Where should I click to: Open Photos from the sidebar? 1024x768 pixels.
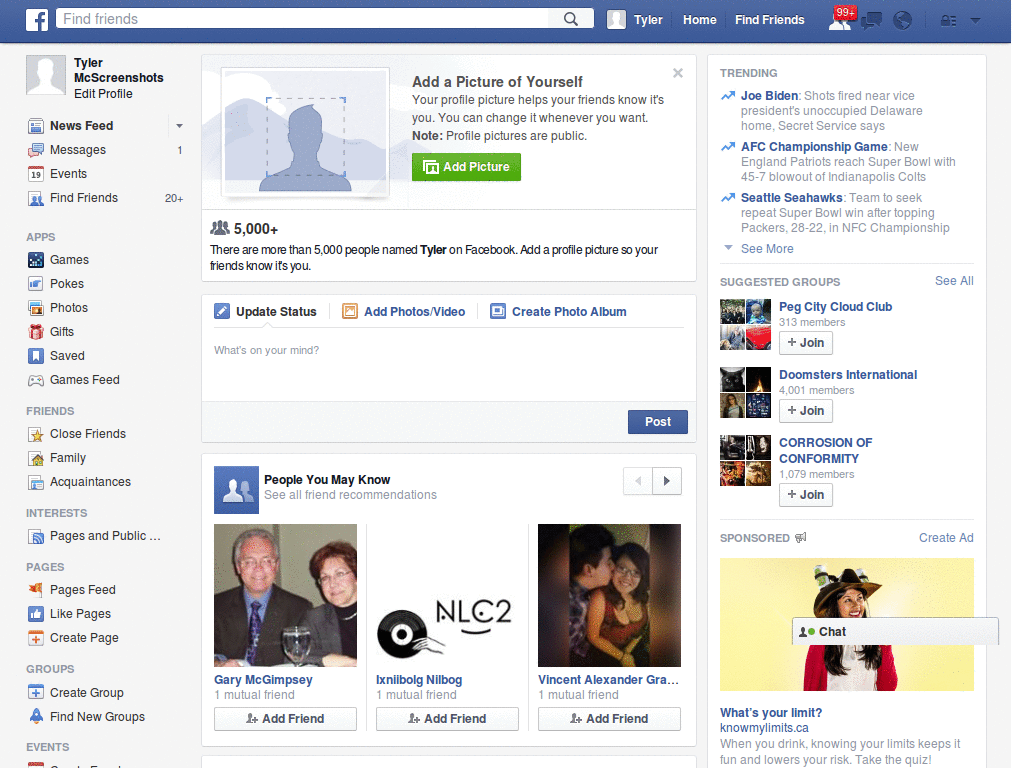[x=34, y=307]
